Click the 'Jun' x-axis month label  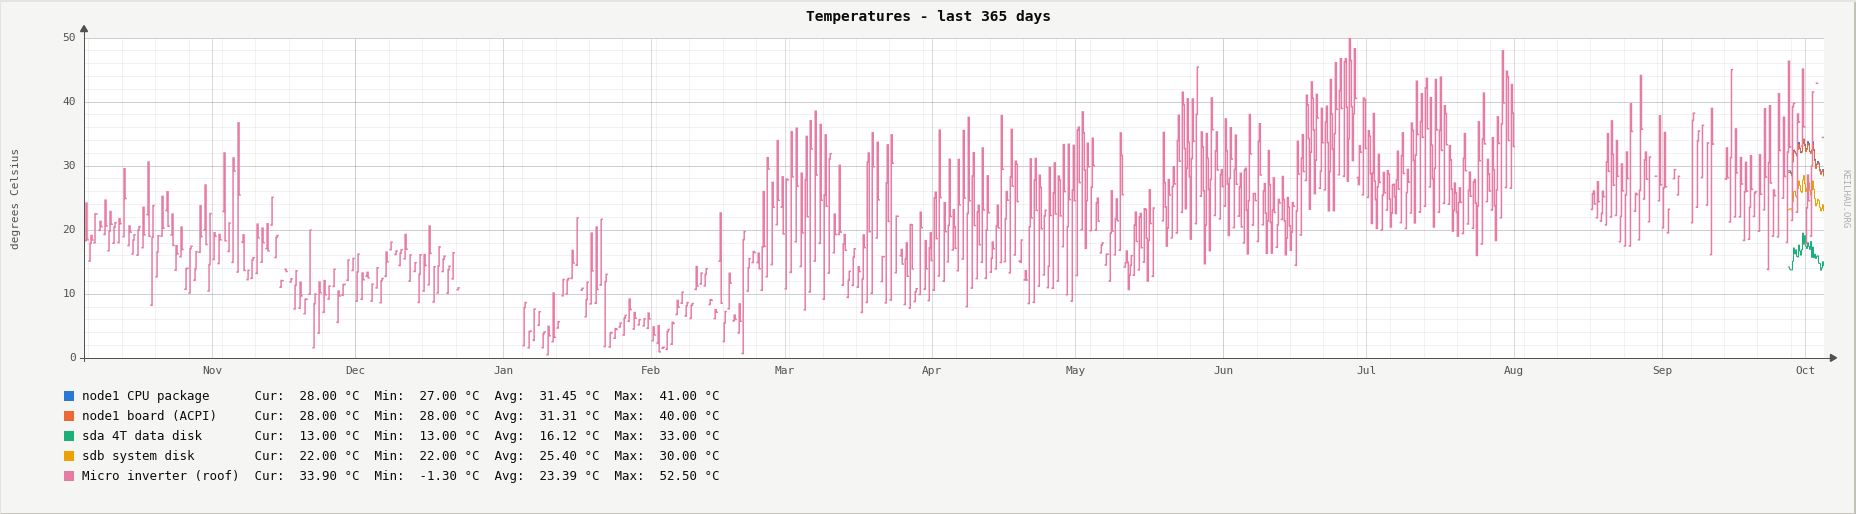pyautogui.click(x=1223, y=371)
